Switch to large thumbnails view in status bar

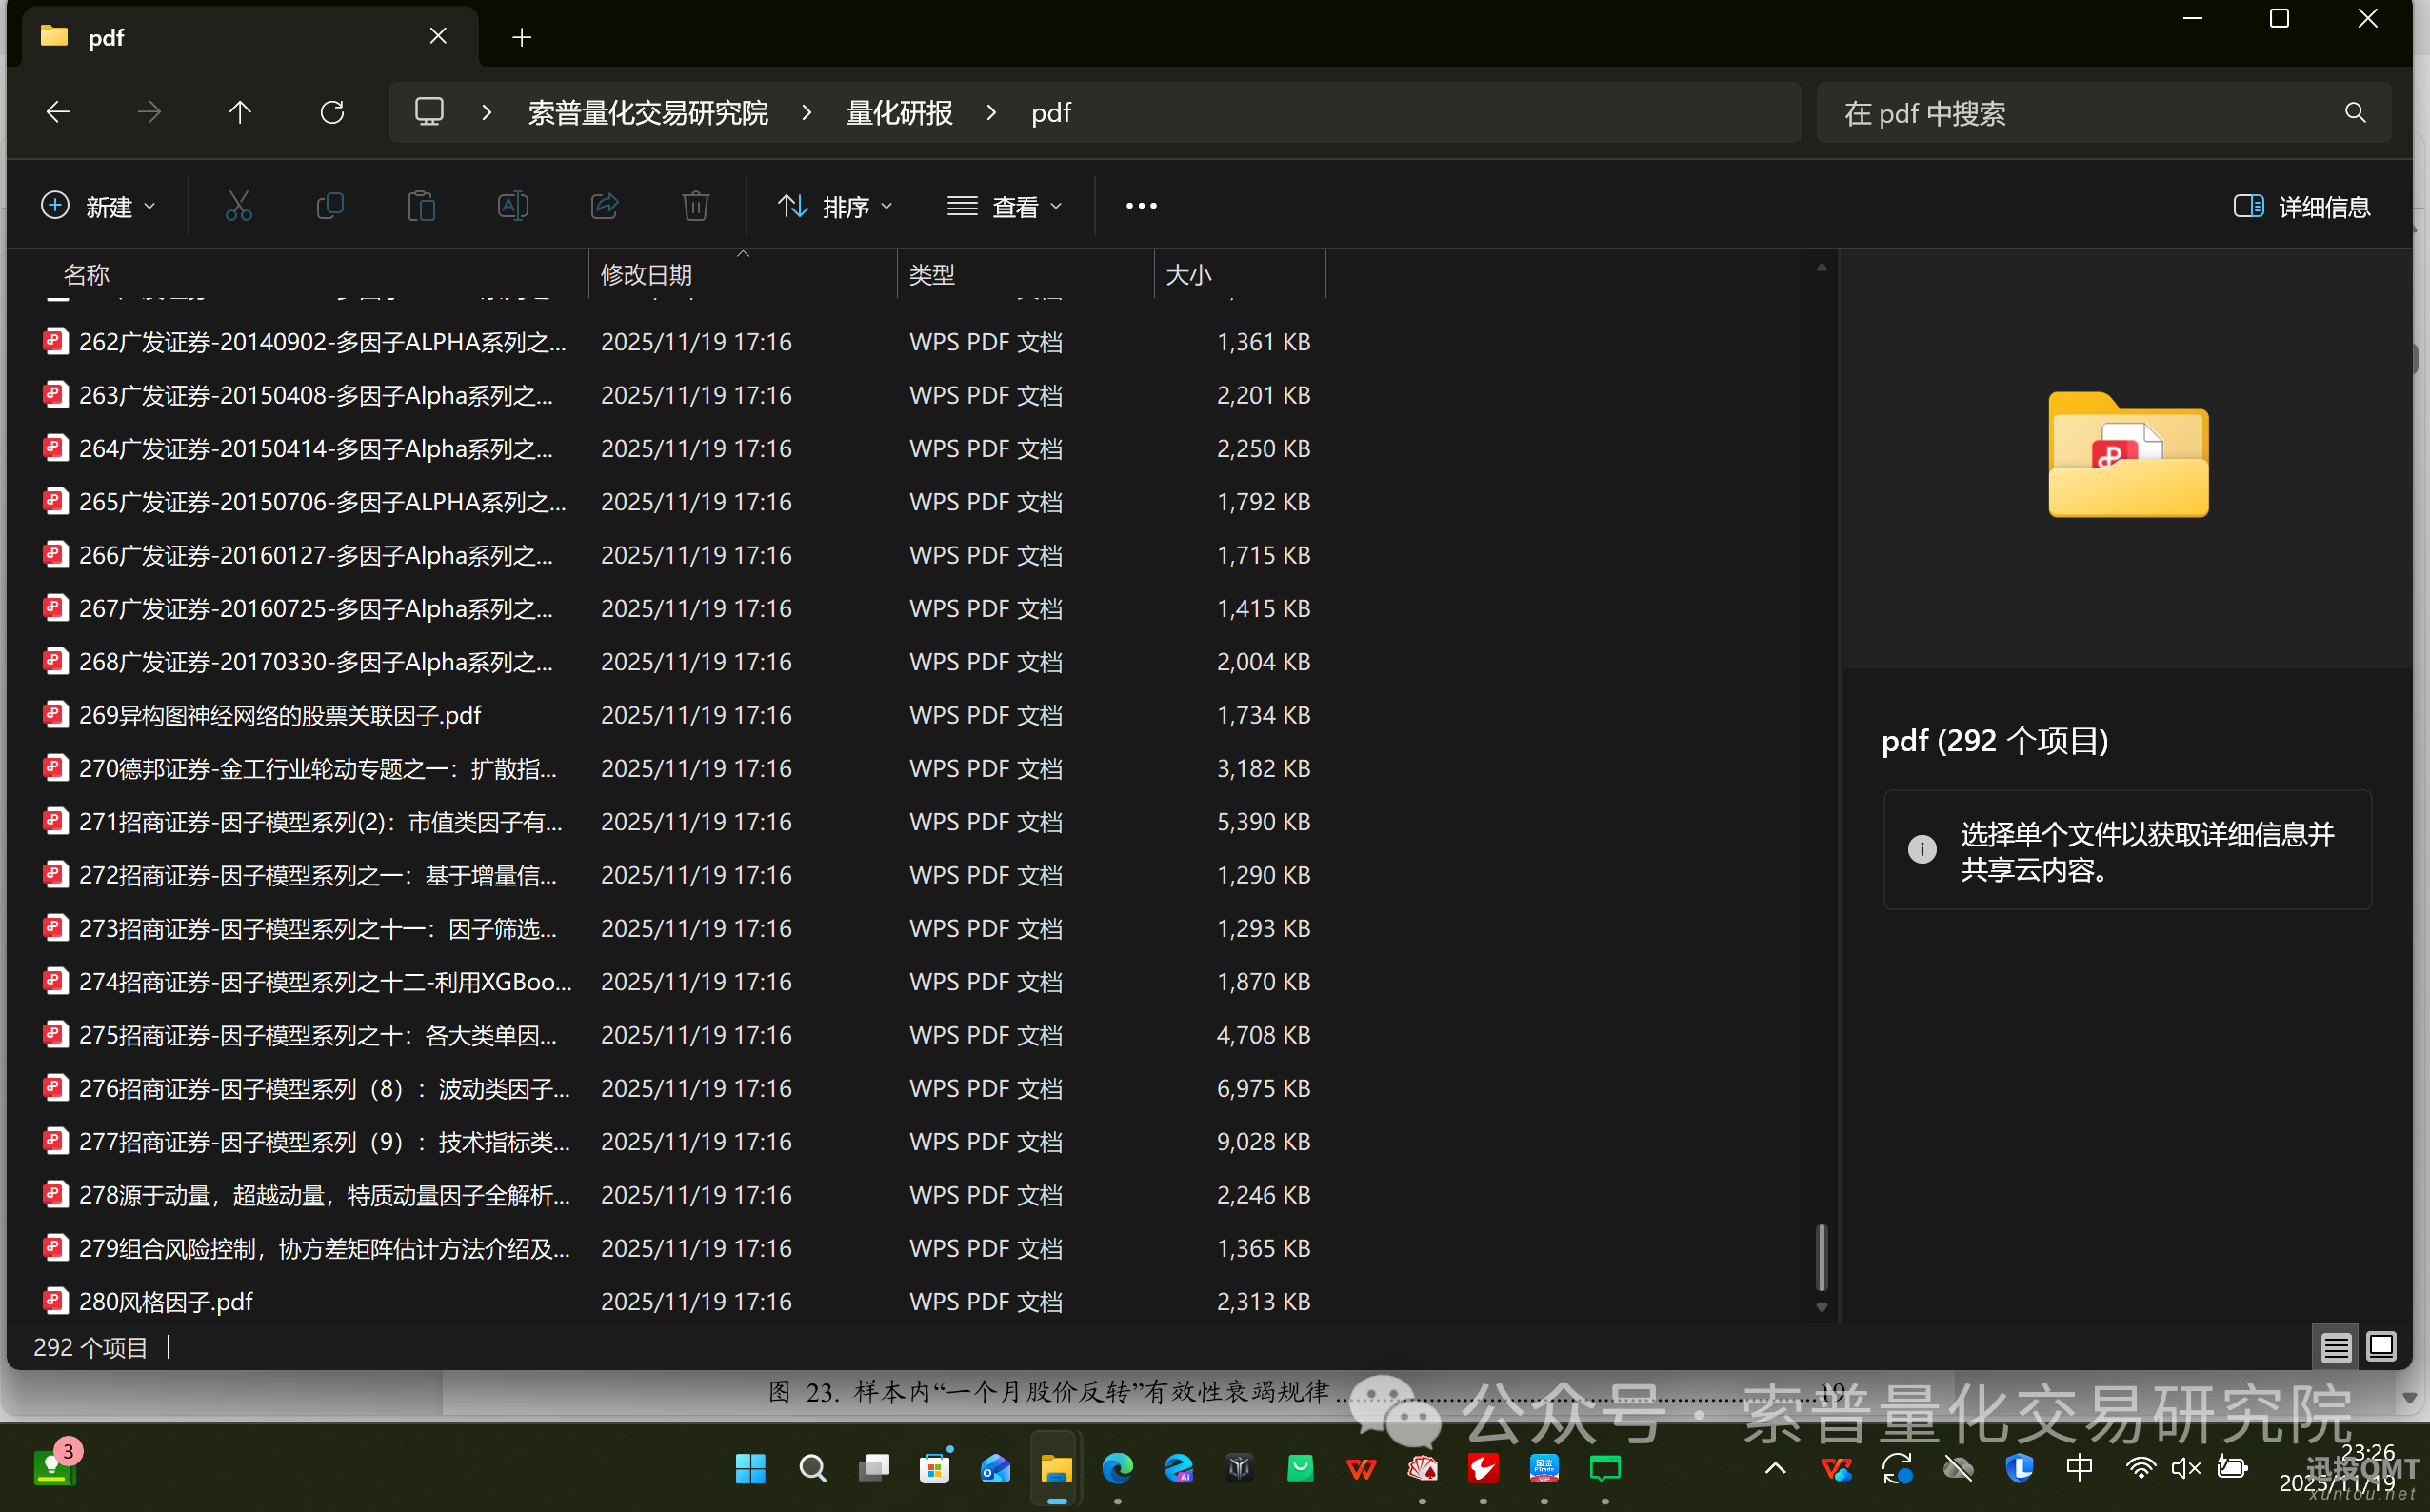point(2381,1347)
